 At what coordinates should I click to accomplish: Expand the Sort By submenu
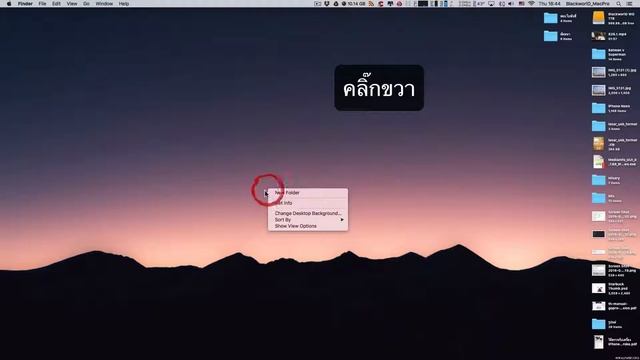click(308, 220)
